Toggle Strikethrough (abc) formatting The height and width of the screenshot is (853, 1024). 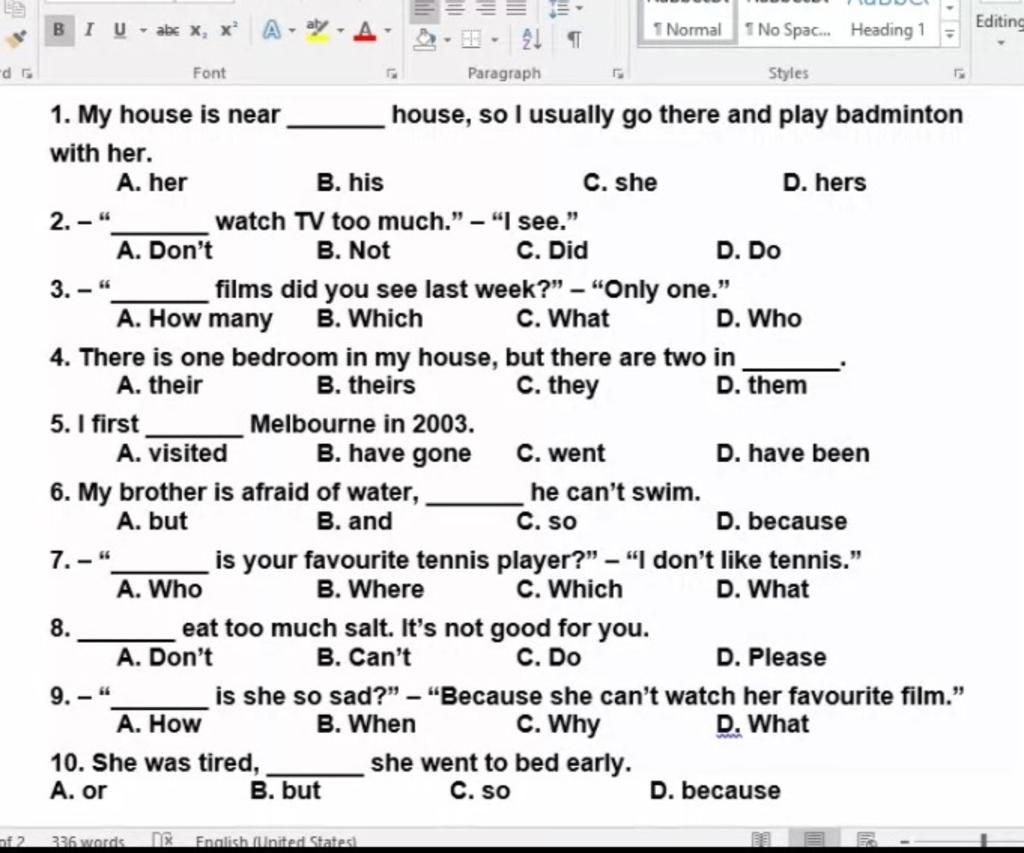coord(167,30)
